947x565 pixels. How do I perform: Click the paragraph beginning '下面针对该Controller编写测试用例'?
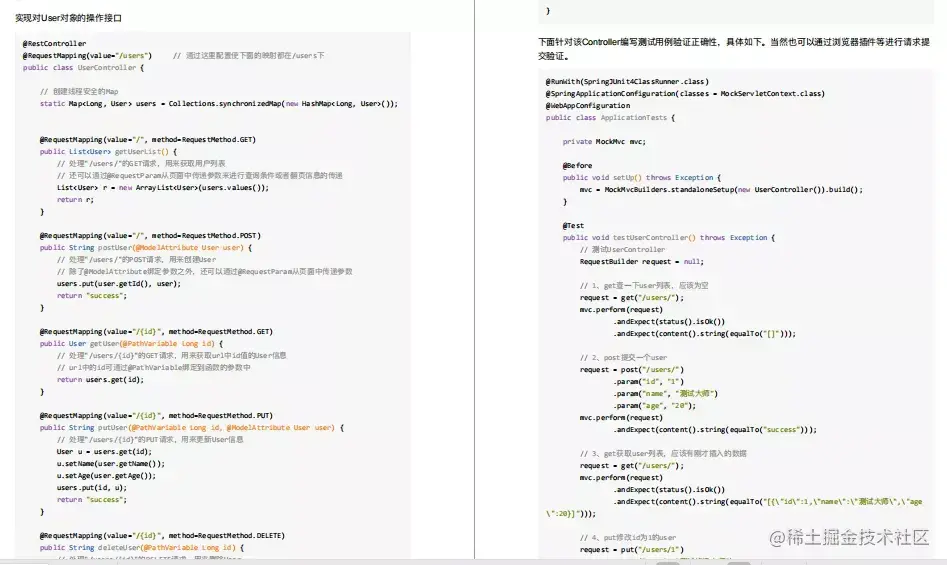pyautogui.click(x=734, y=49)
